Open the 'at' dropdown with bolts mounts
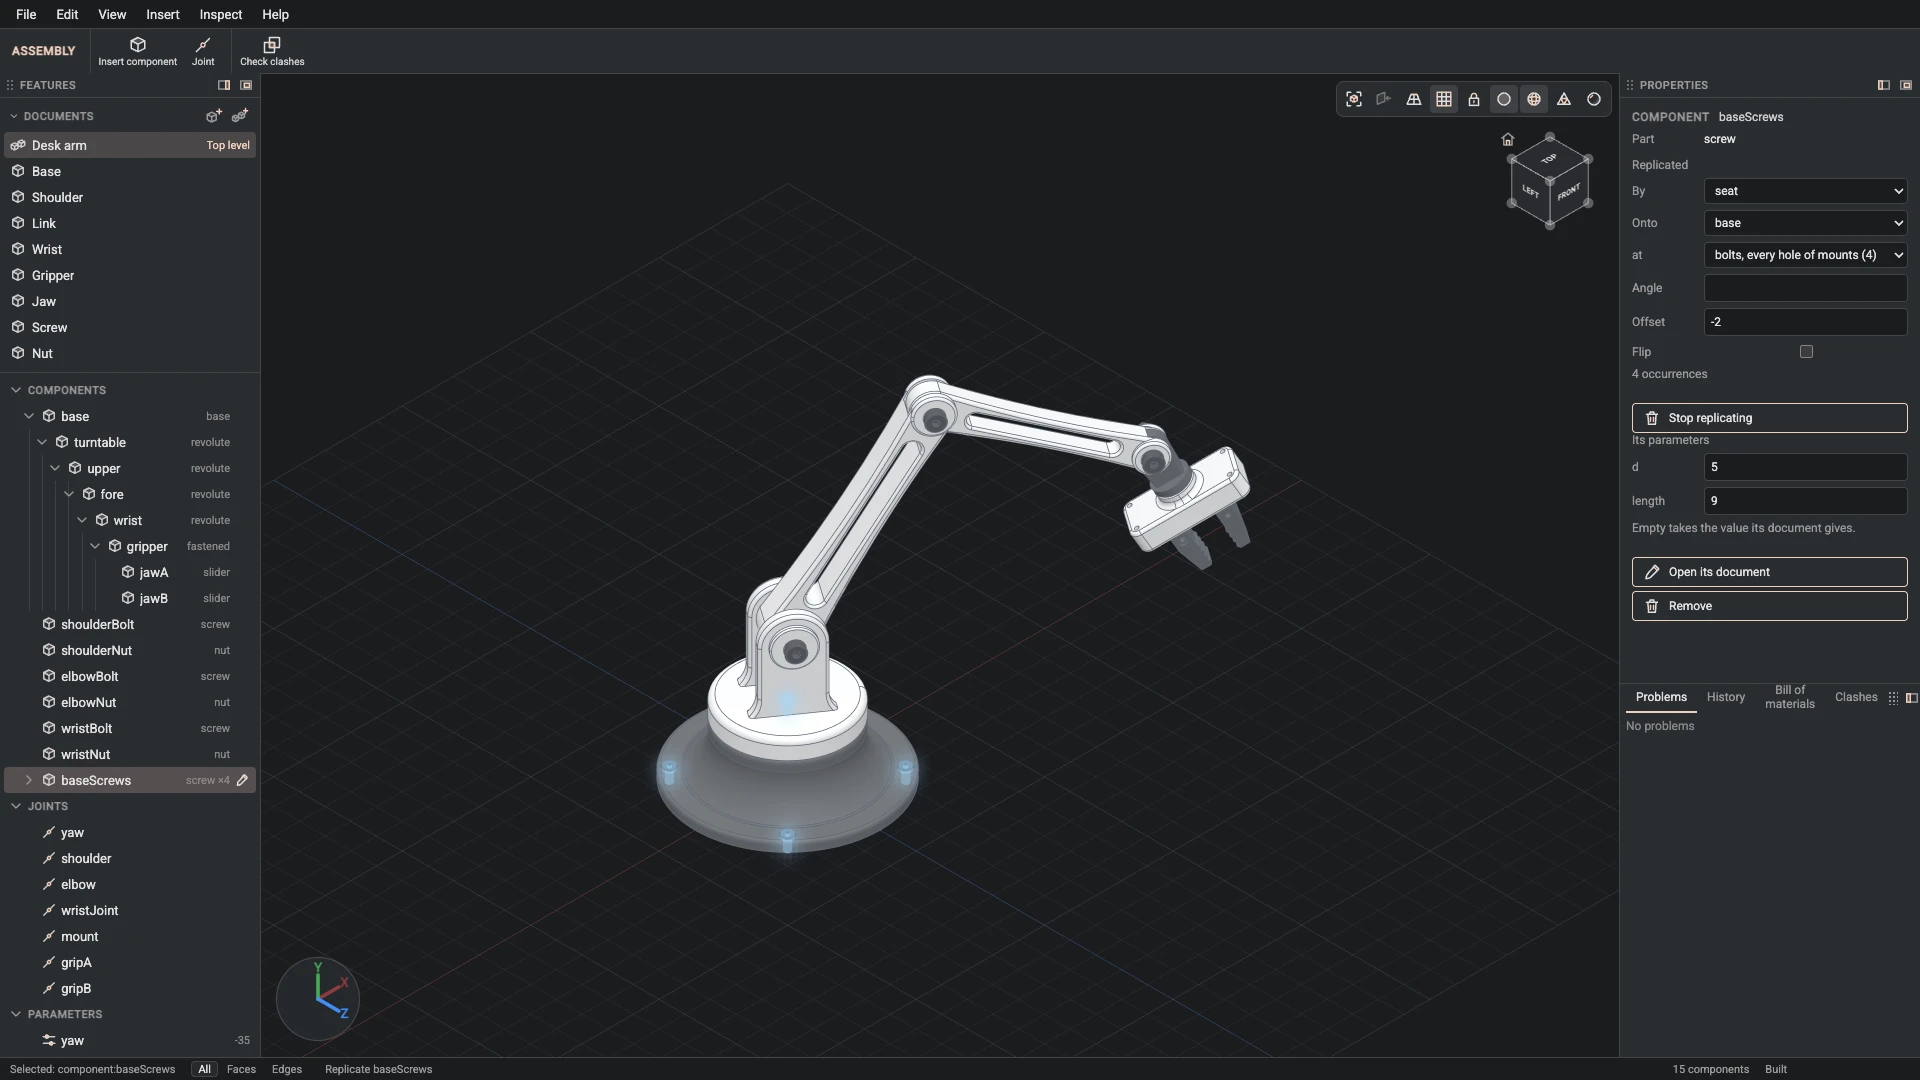Screen dimensions: 1920x1080 1806,255
